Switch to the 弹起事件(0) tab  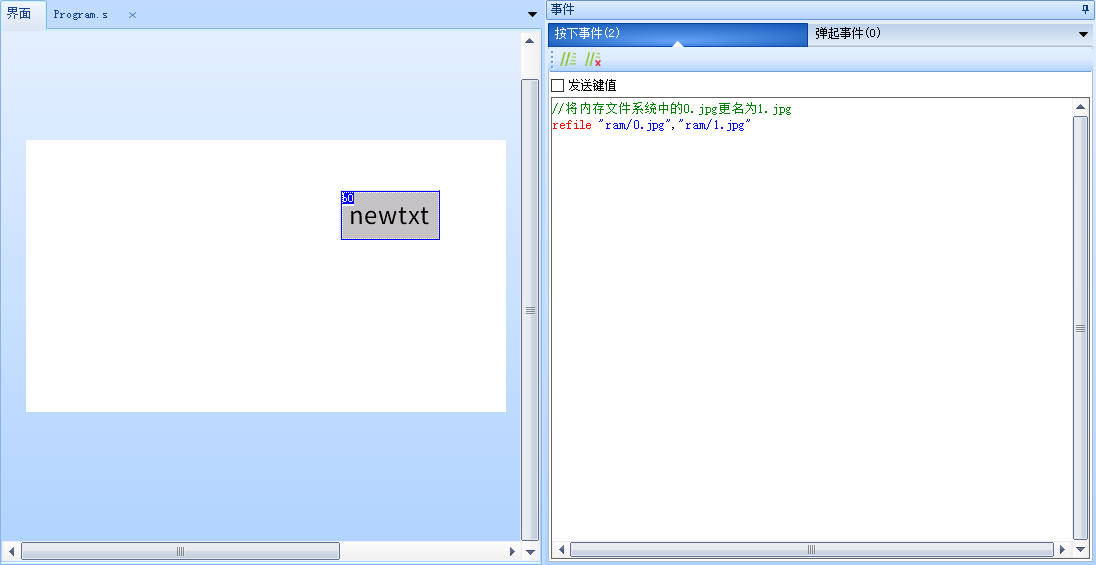[x=848, y=34]
